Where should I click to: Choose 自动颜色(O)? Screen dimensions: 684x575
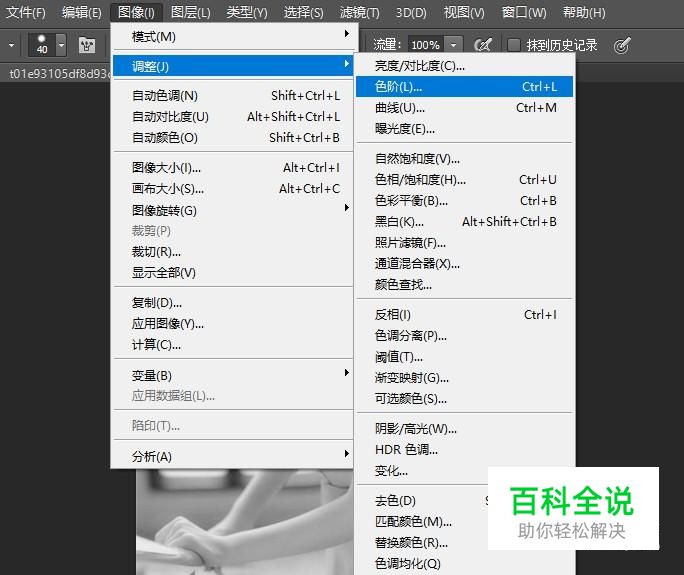tap(232, 137)
